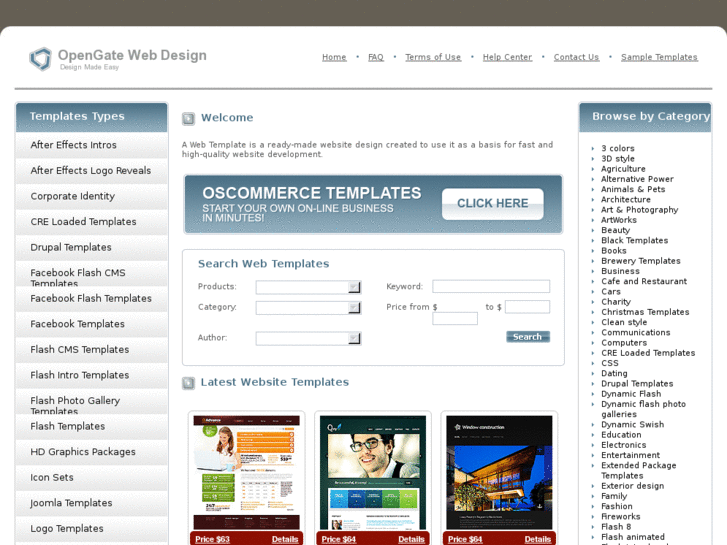The image size is (727, 545).
Task: Select After Effects Logo Reveals
Action: [x=91, y=171]
